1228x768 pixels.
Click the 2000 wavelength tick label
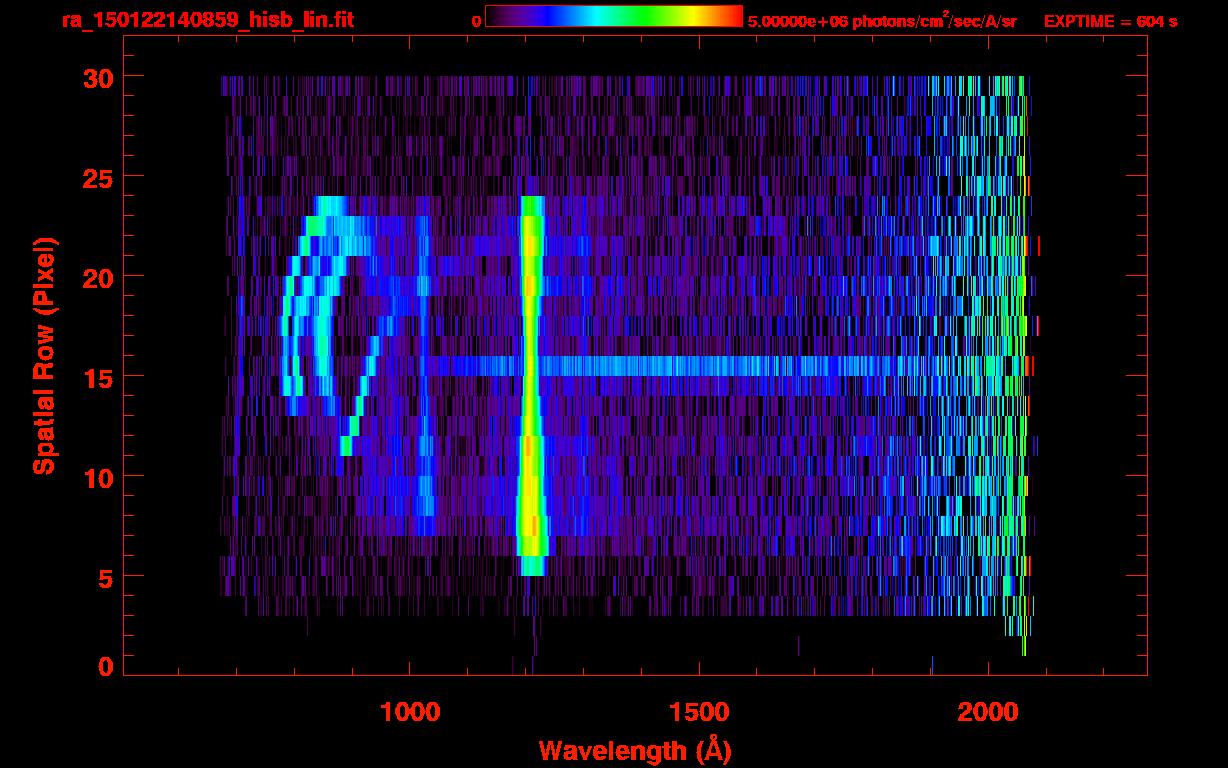click(x=988, y=712)
